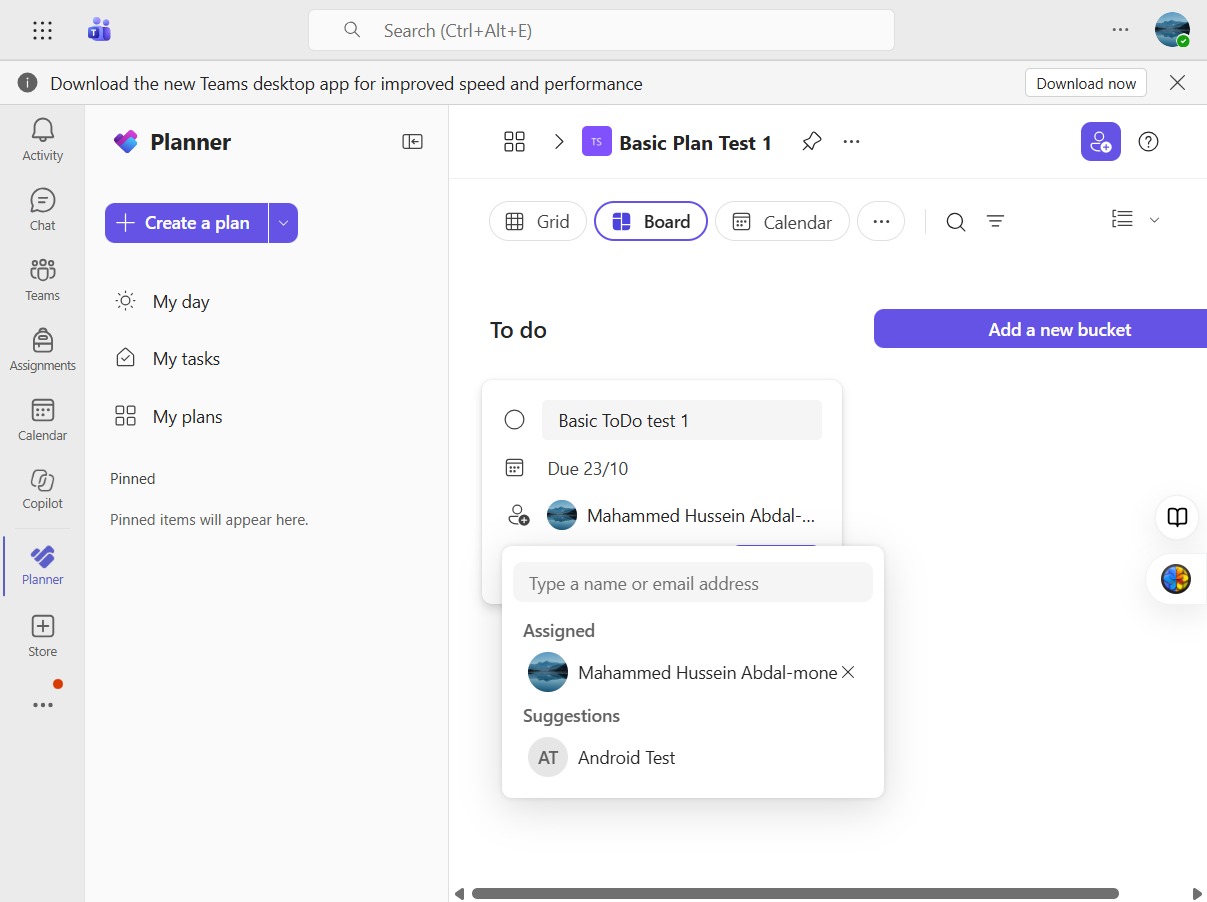Click the Basic ToDo test 1 title field
The height and width of the screenshot is (902, 1207).
click(682, 421)
